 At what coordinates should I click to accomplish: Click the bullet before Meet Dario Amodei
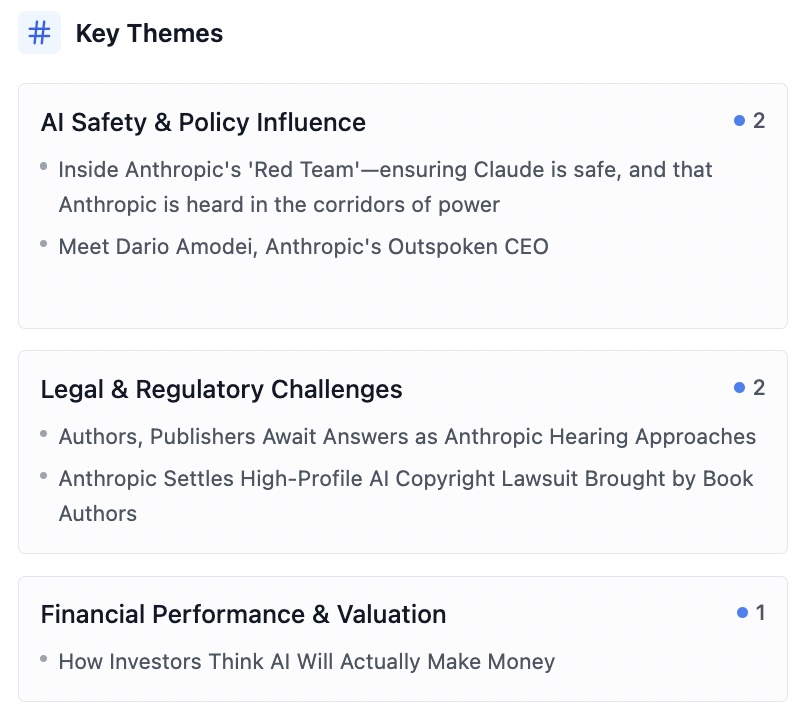(x=44, y=243)
